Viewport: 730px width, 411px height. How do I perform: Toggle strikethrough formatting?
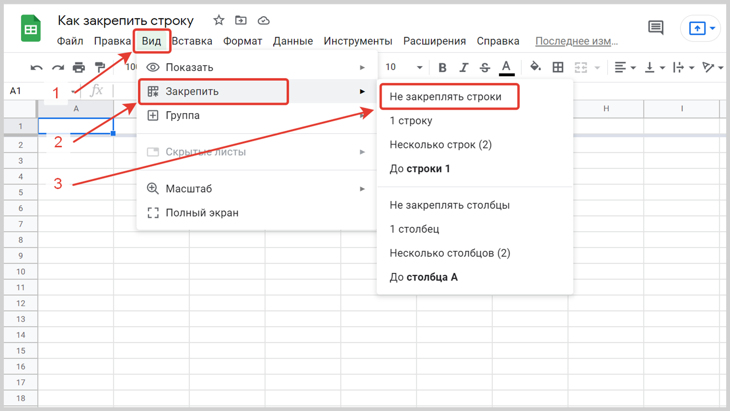click(x=485, y=67)
